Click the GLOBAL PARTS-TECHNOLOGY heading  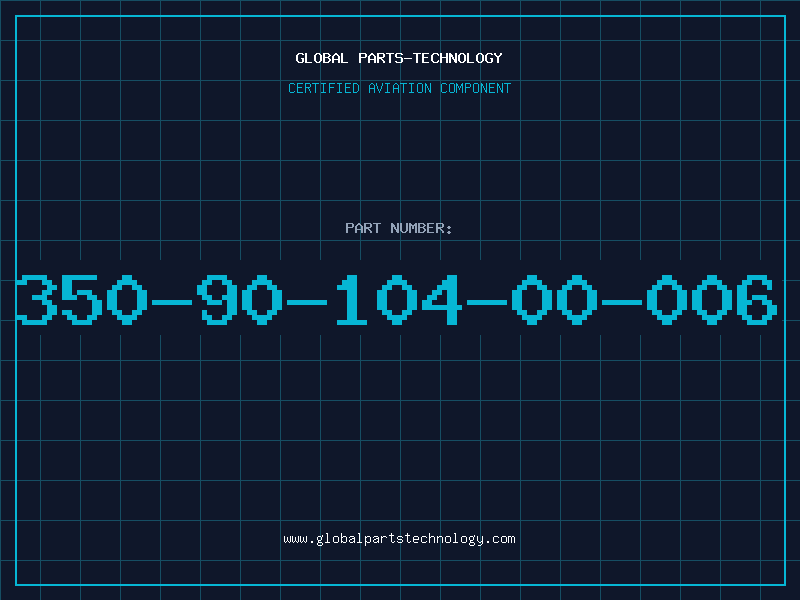pyautogui.click(x=399, y=58)
